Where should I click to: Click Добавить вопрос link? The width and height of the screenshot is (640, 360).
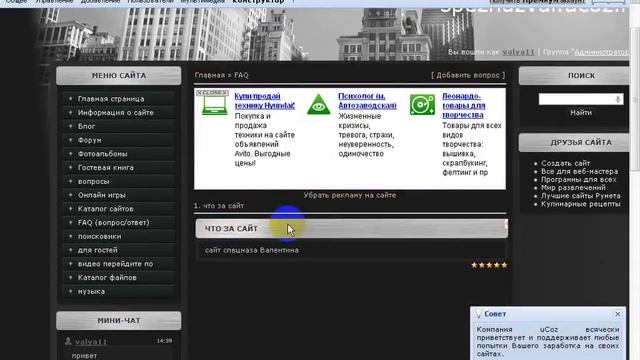click(x=468, y=75)
